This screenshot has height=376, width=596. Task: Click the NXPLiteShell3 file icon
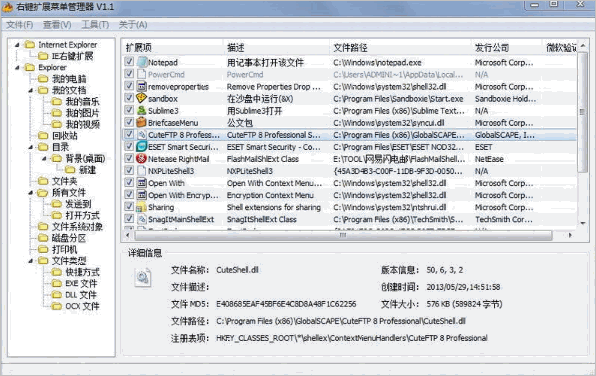click(x=142, y=171)
